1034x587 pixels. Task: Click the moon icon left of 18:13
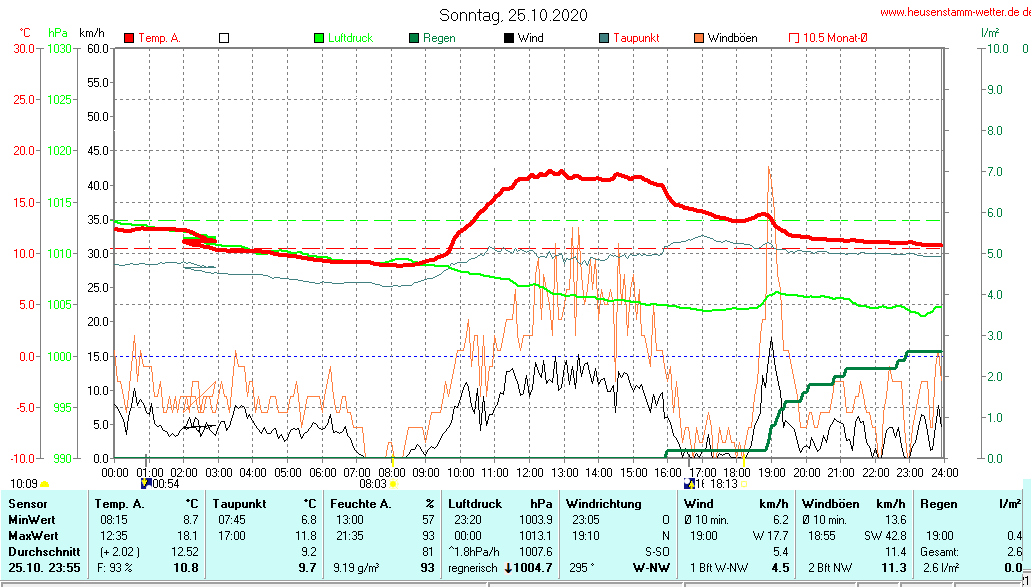689,483
